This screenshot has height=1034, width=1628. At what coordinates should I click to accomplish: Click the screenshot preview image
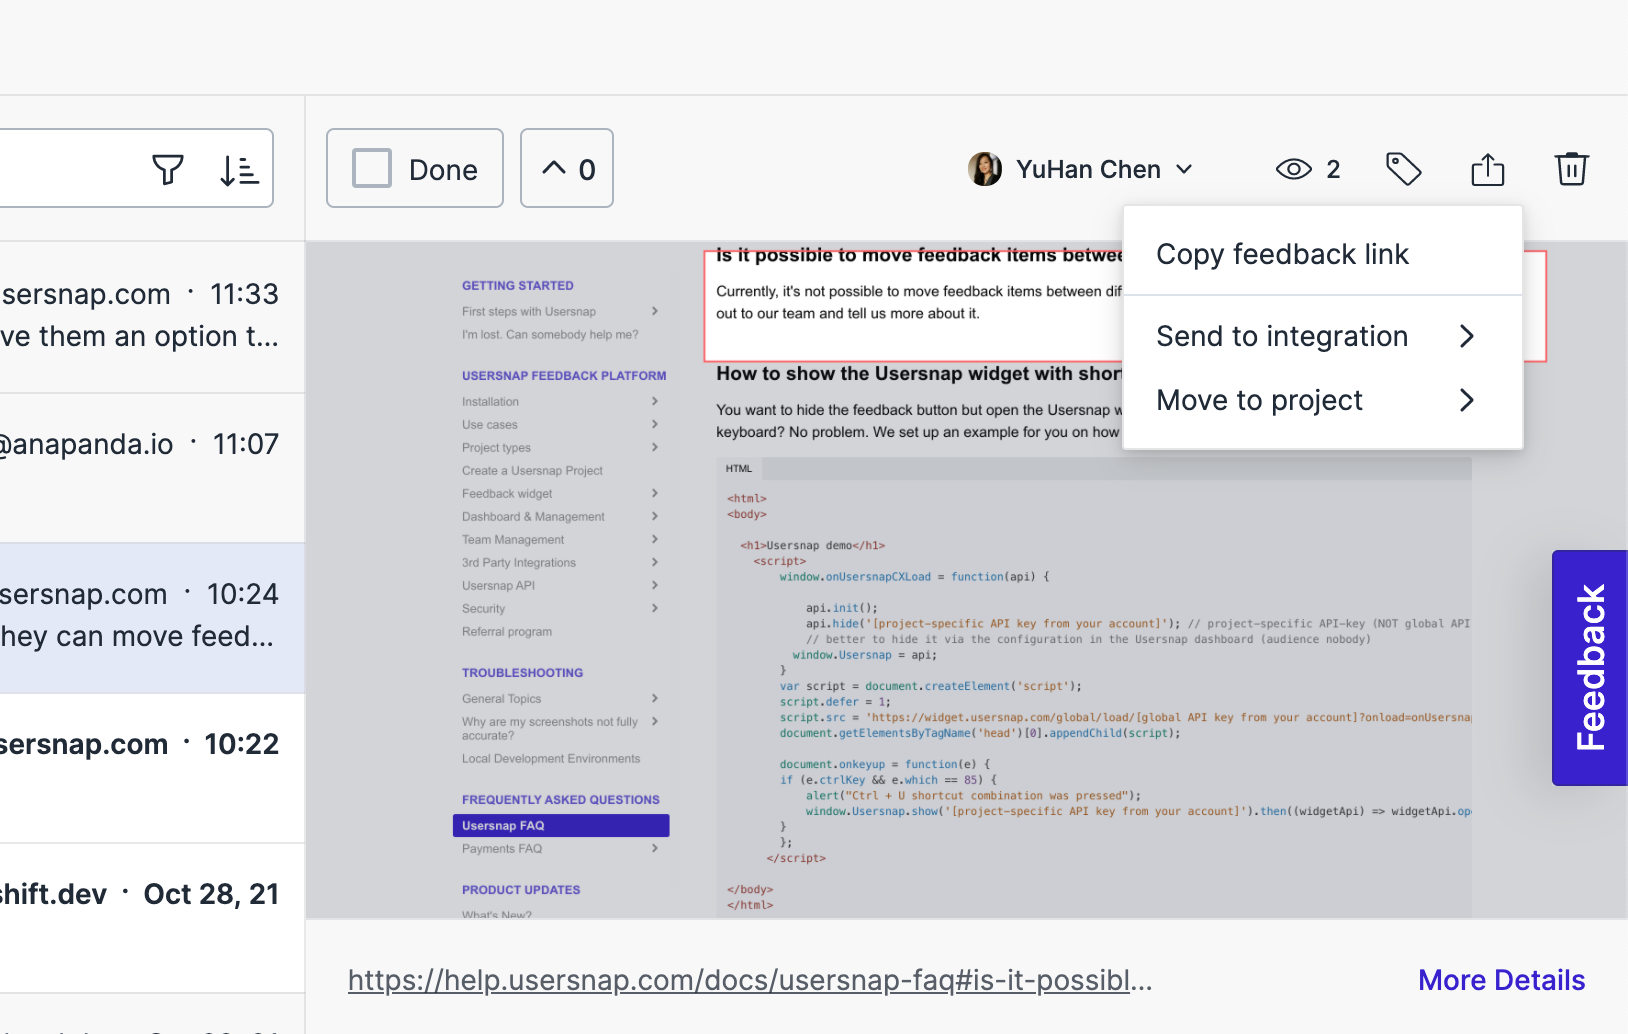(966, 580)
